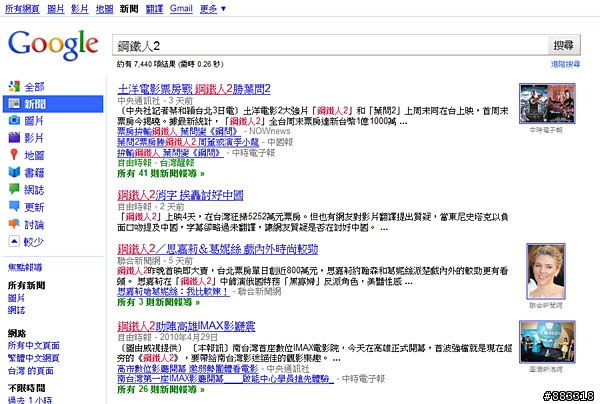Open 高市數位影廳開幕 related link
This screenshot has width=600, height=404.
click(x=188, y=369)
